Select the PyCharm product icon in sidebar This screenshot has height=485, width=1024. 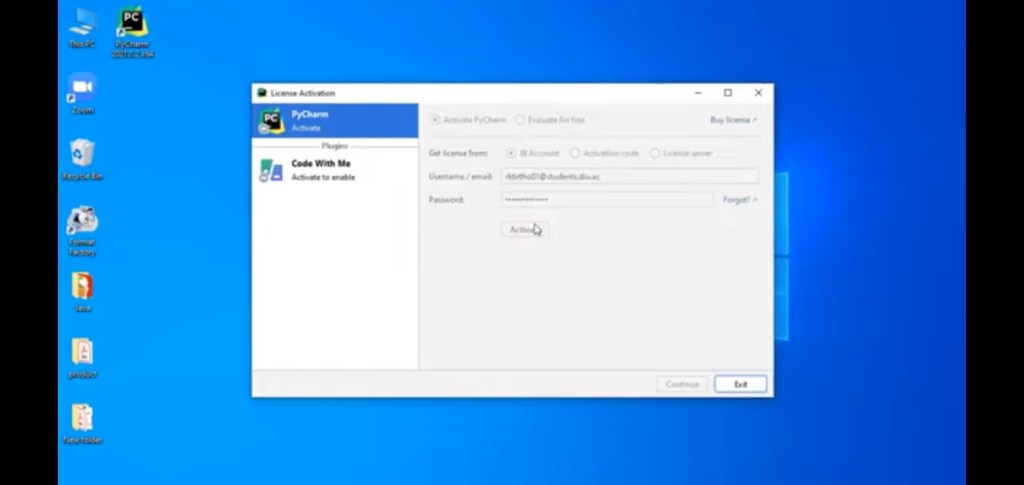(x=271, y=121)
